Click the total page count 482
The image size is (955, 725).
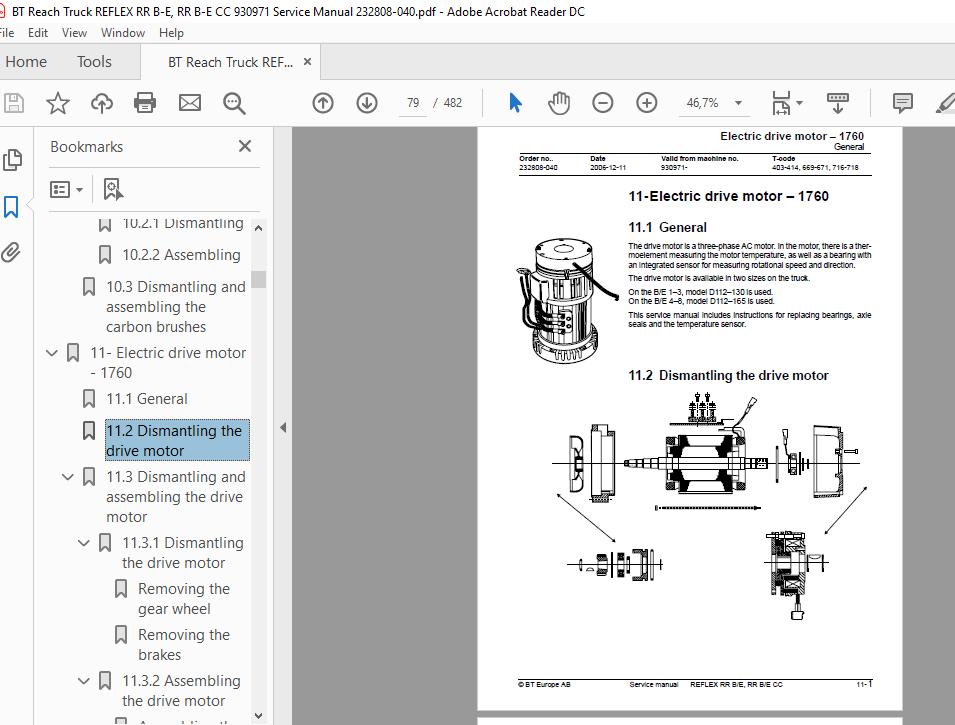453,103
